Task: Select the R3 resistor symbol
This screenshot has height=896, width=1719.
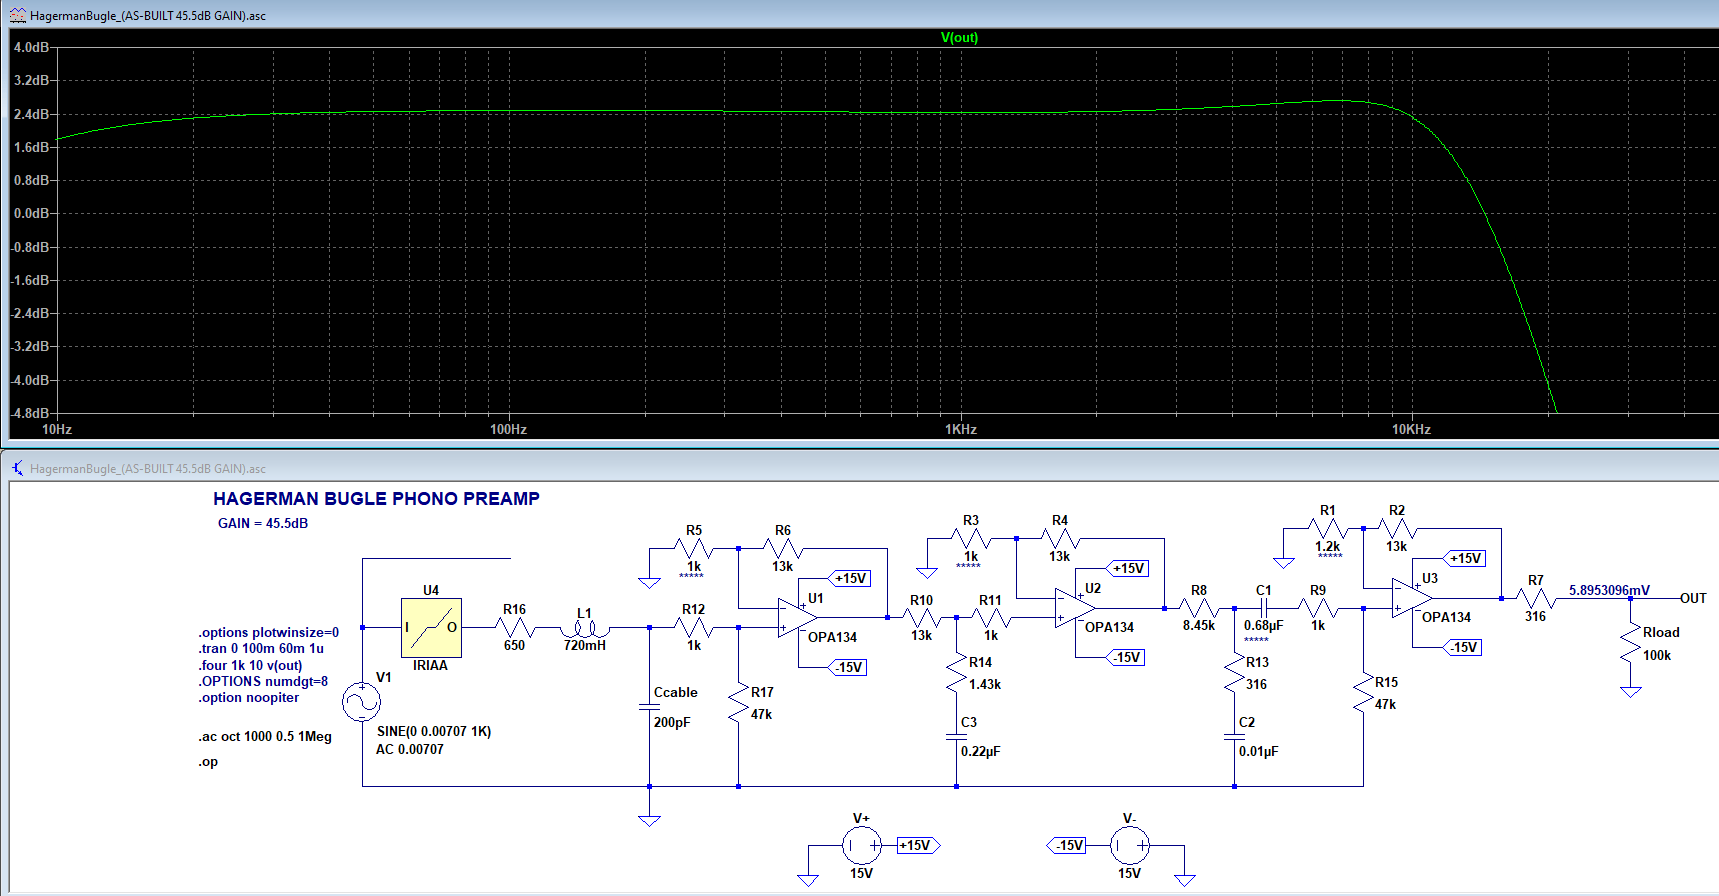Action: (x=971, y=538)
